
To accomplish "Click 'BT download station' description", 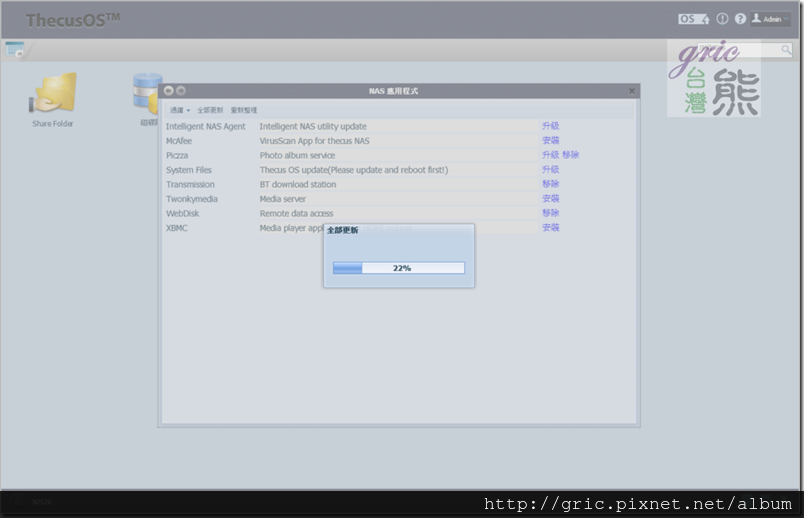I will (298, 184).
